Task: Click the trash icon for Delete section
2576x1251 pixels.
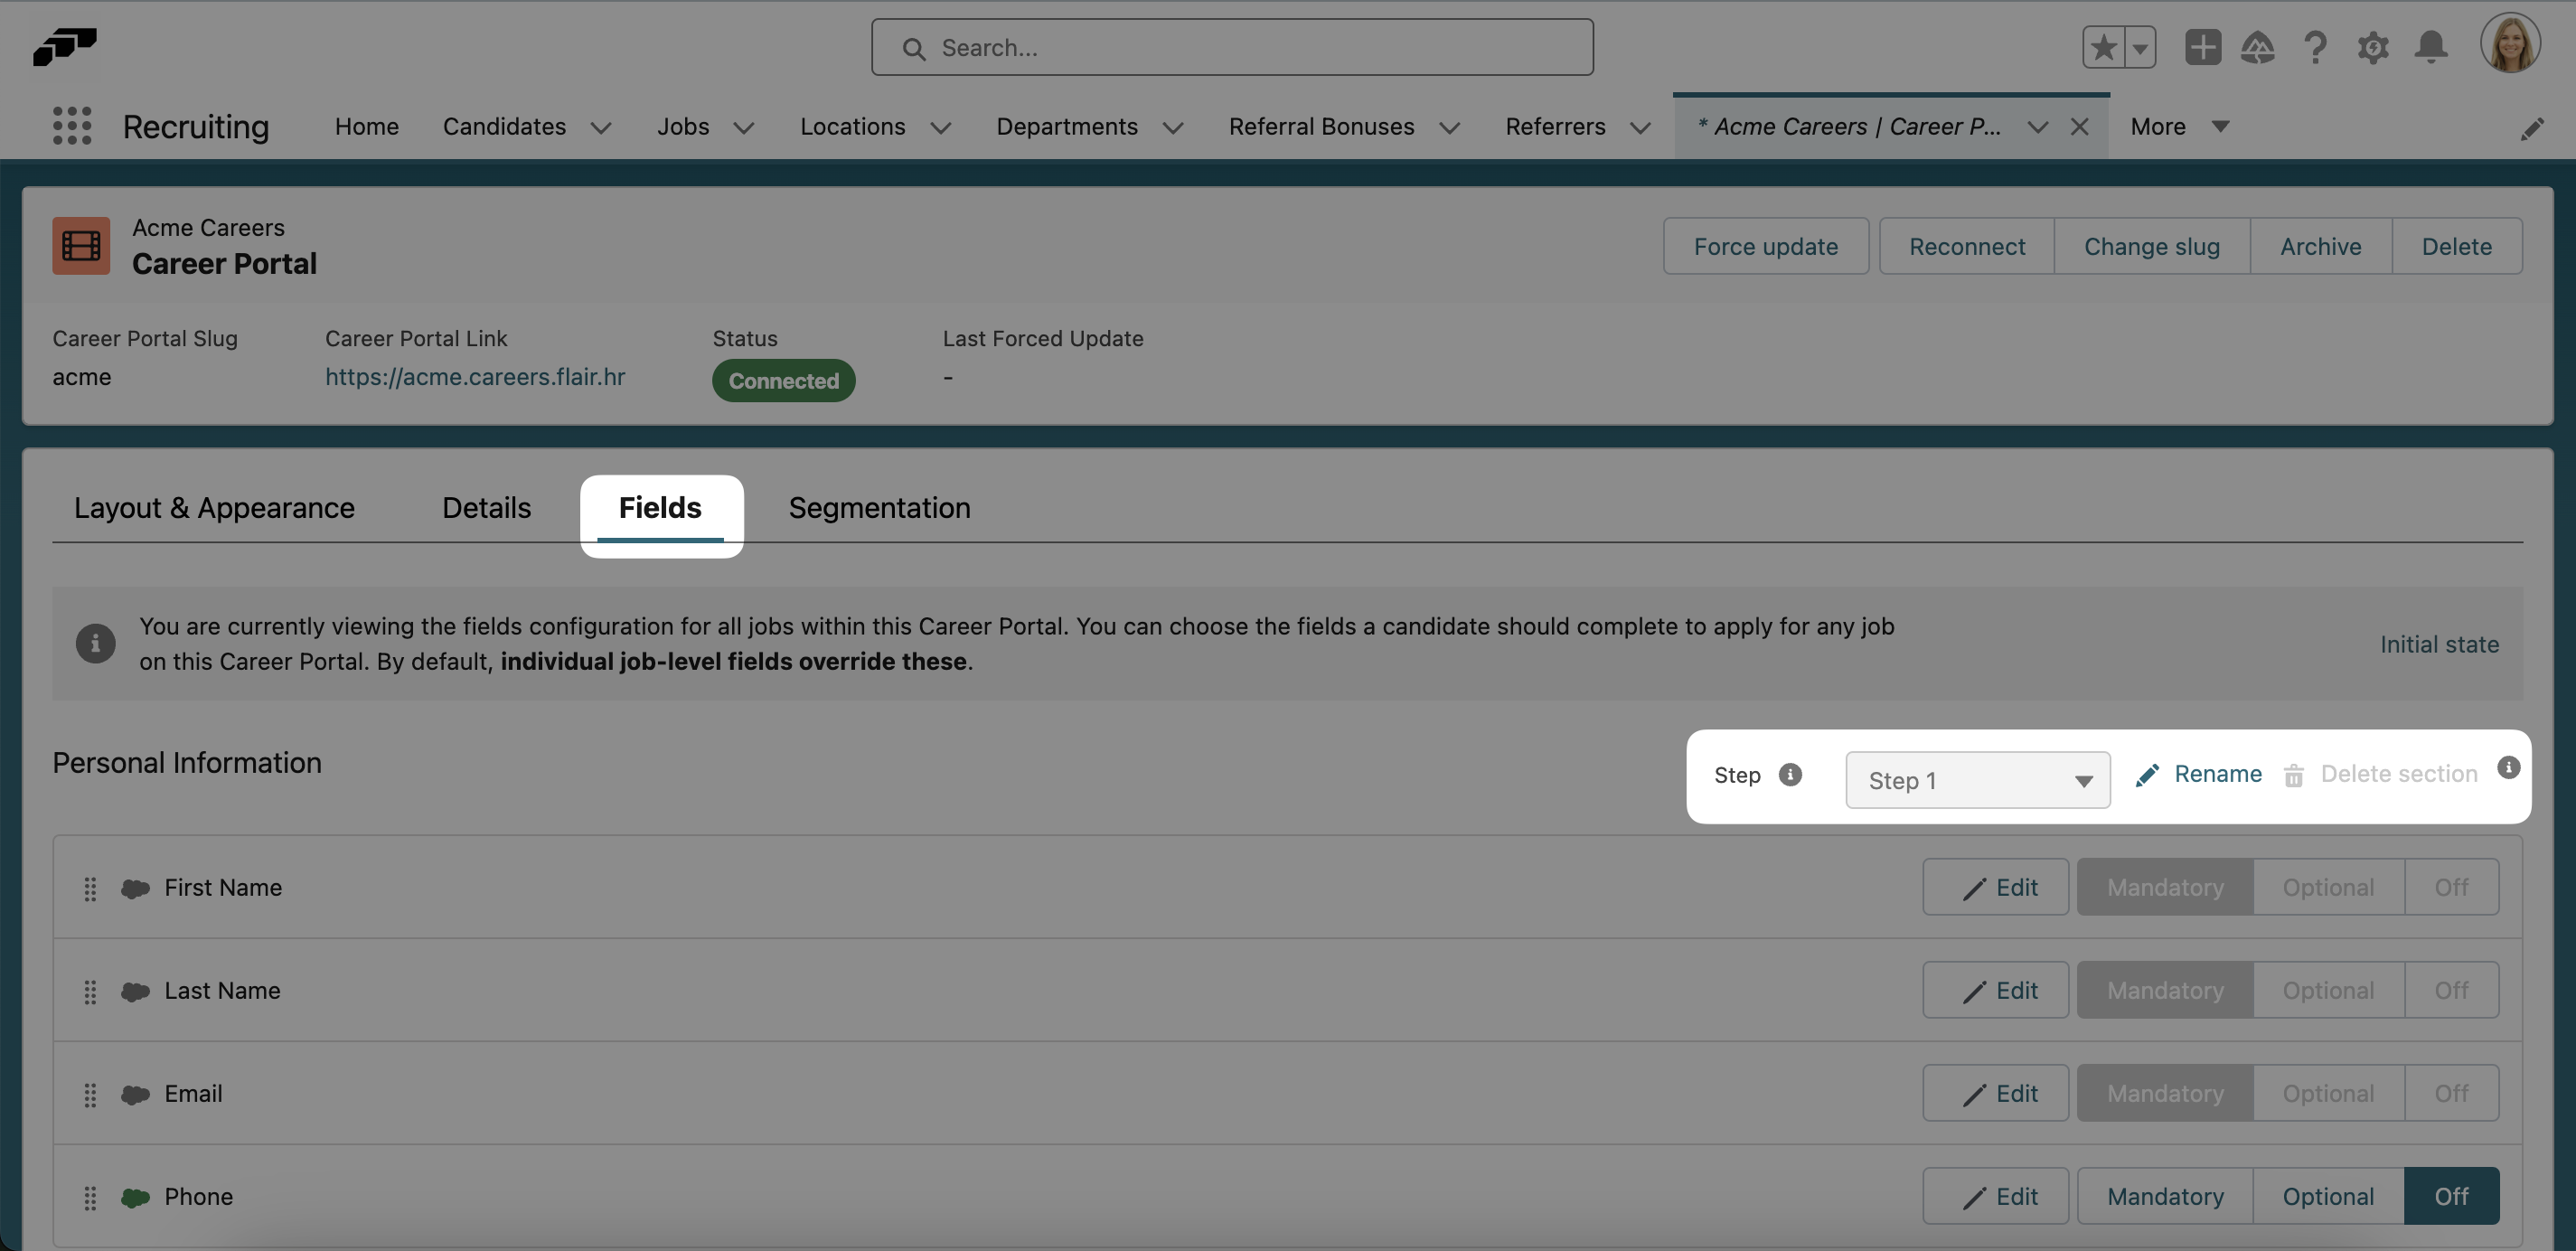Action: [x=2293, y=775]
